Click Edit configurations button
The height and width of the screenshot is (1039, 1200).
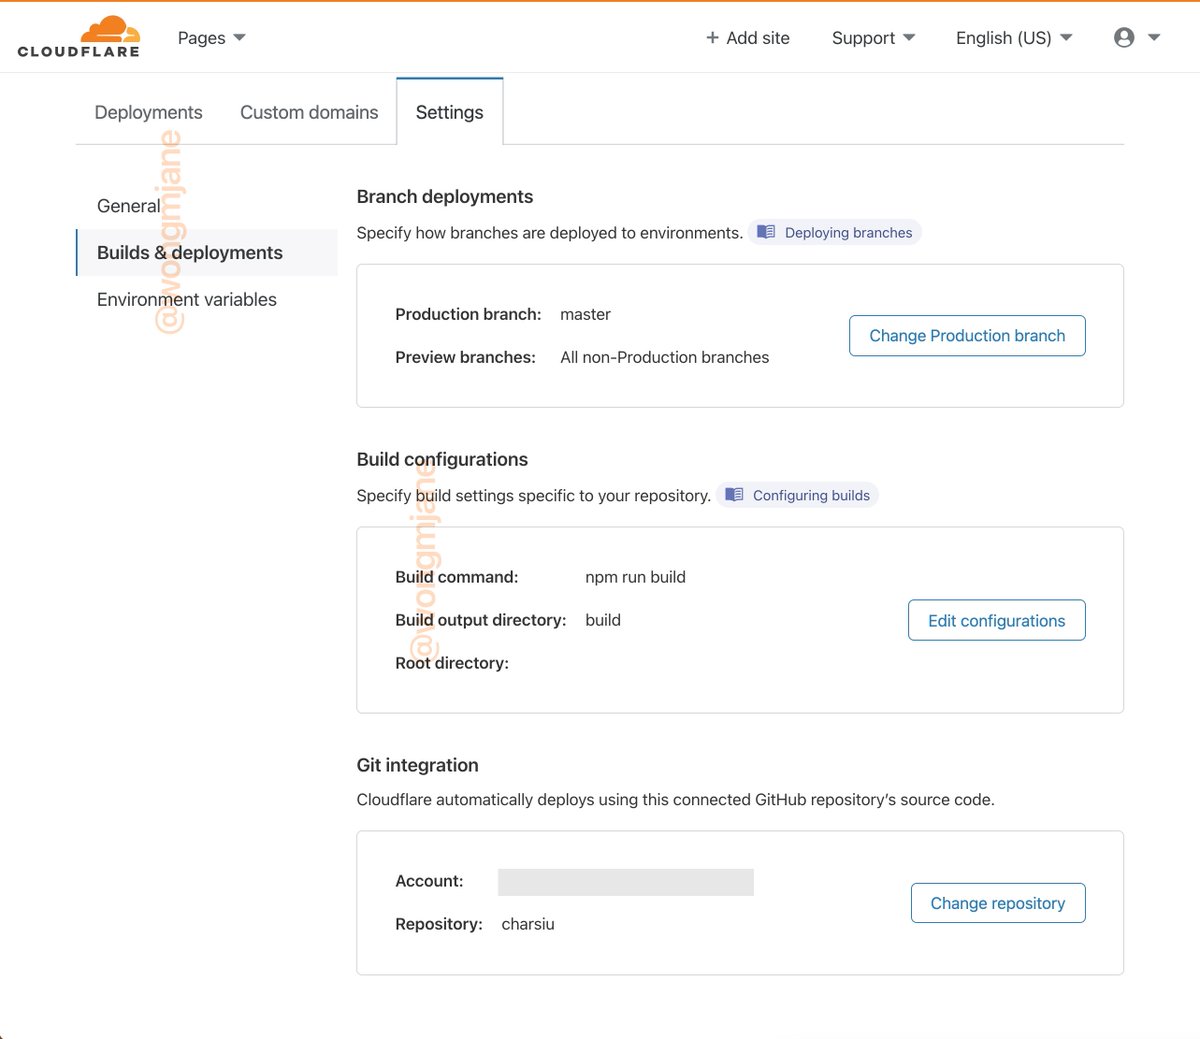point(997,620)
